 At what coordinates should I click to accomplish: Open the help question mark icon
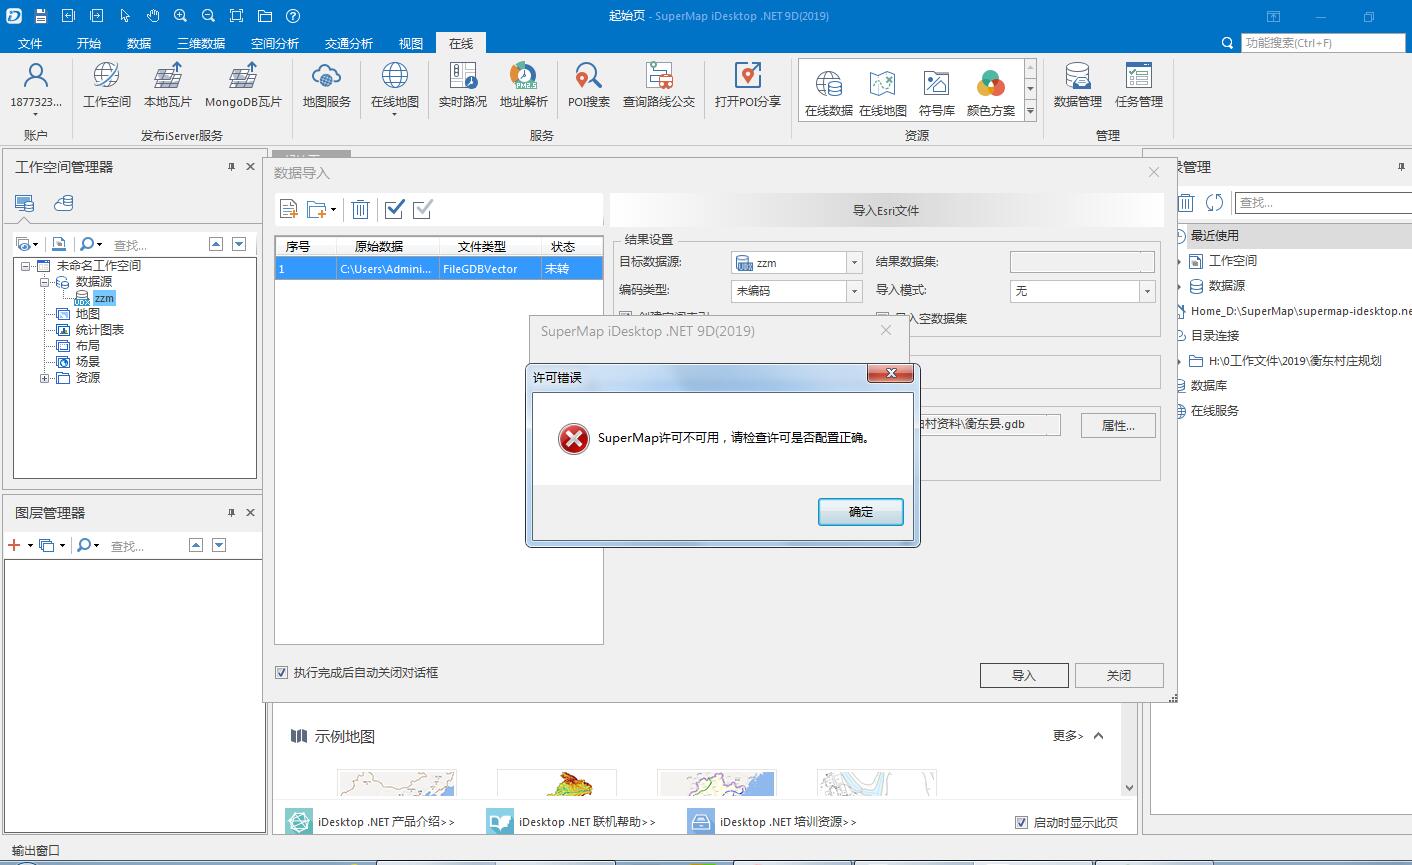click(292, 16)
